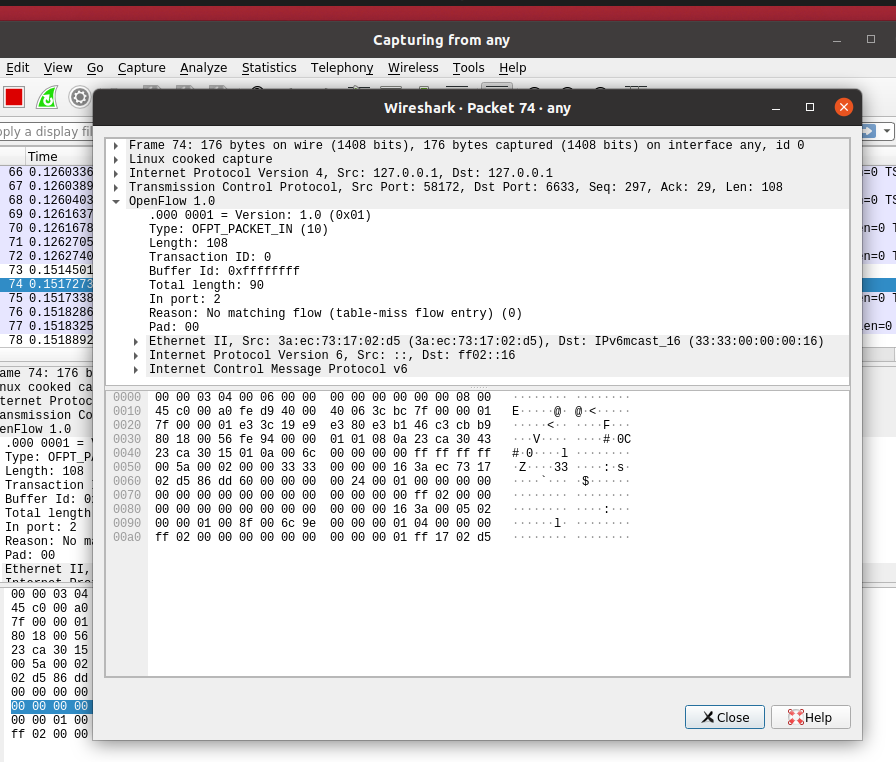This screenshot has height=762, width=896.
Task: Sort by the Time column header
Action: coord(43,156)
